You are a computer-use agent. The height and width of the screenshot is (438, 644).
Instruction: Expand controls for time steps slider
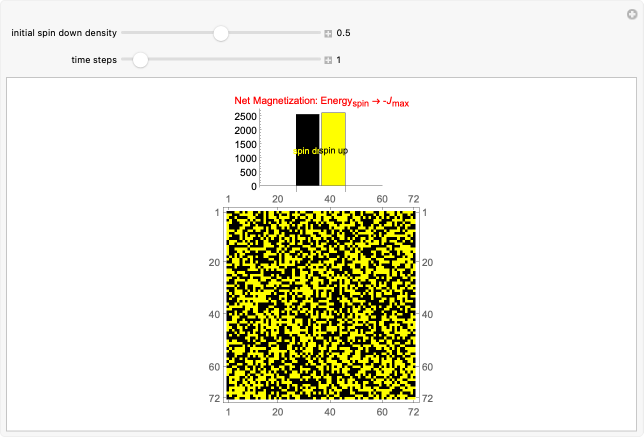tap(328, 60)
